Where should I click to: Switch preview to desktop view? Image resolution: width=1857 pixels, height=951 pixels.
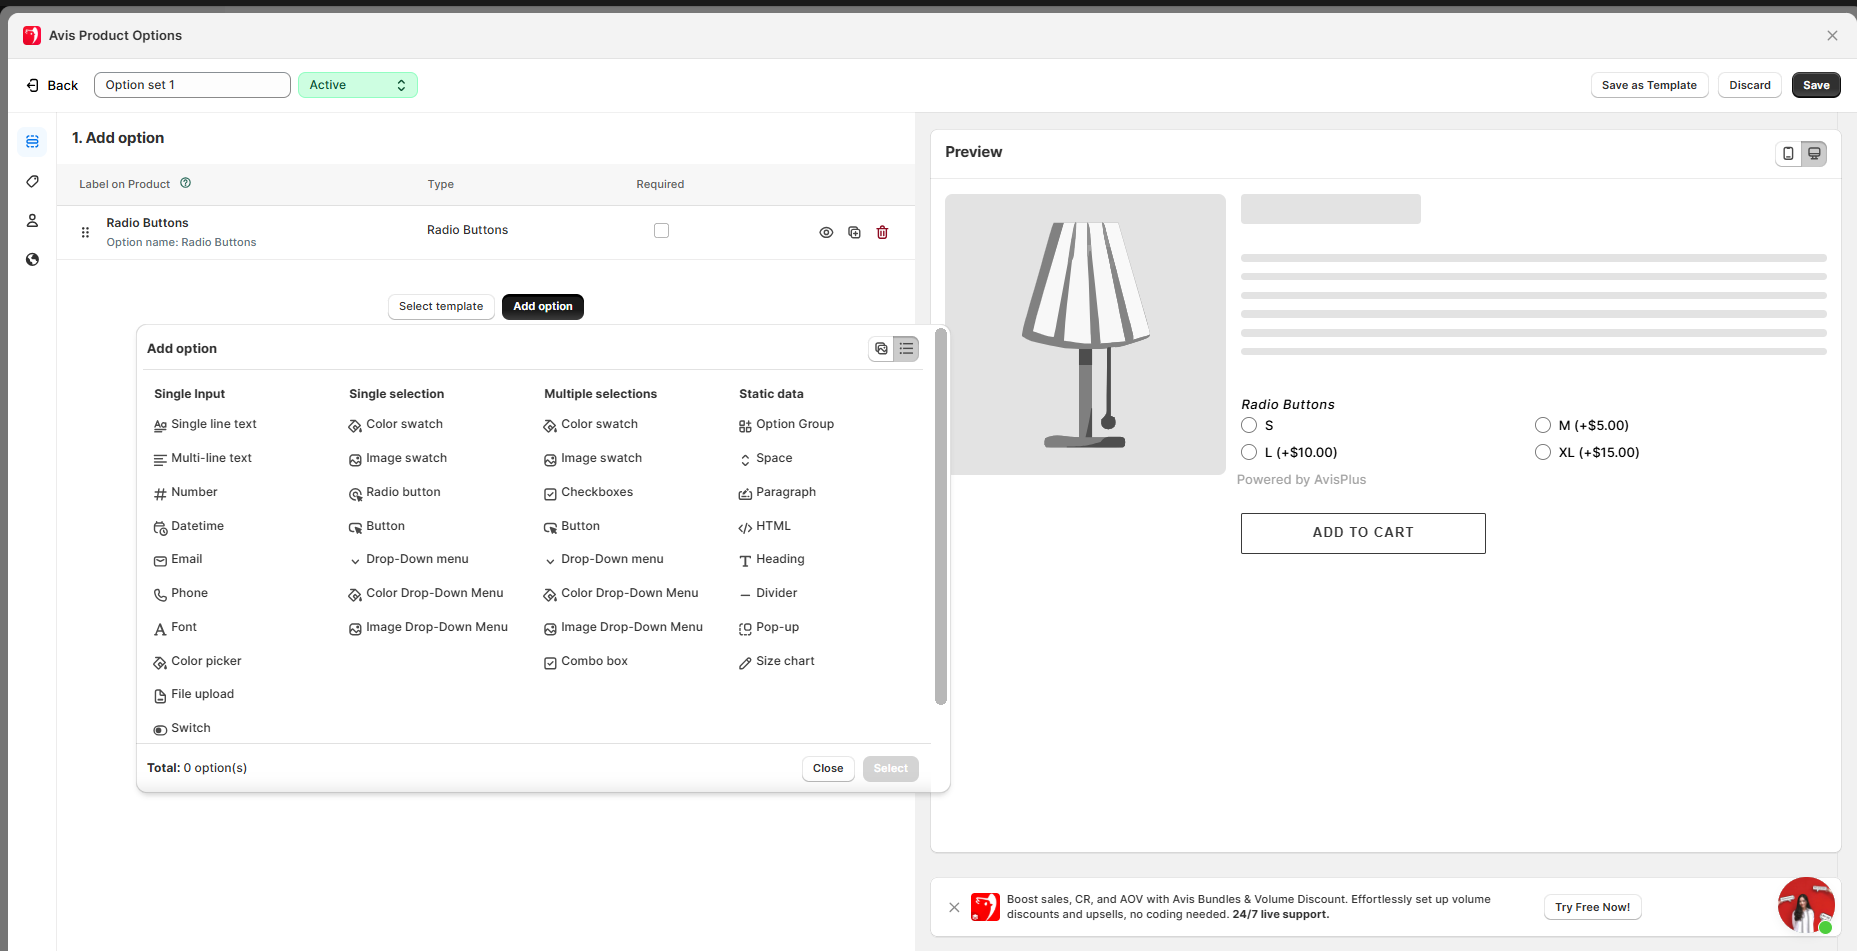pos(1814,153)
